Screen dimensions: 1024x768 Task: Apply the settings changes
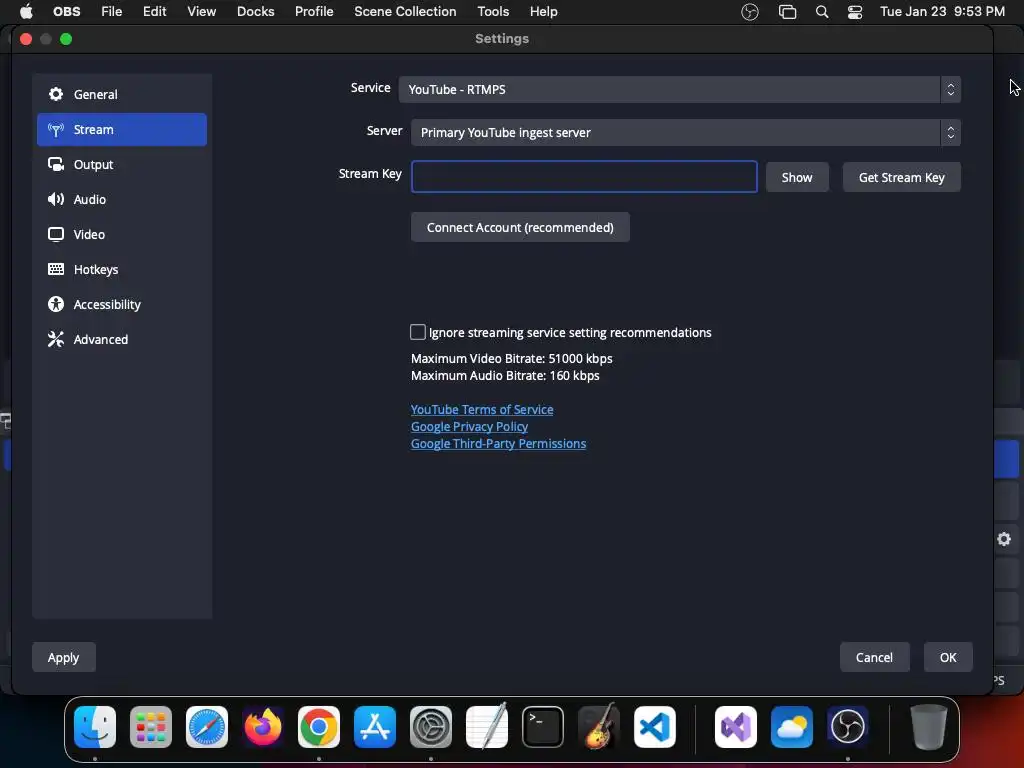(x=63, y=658)
